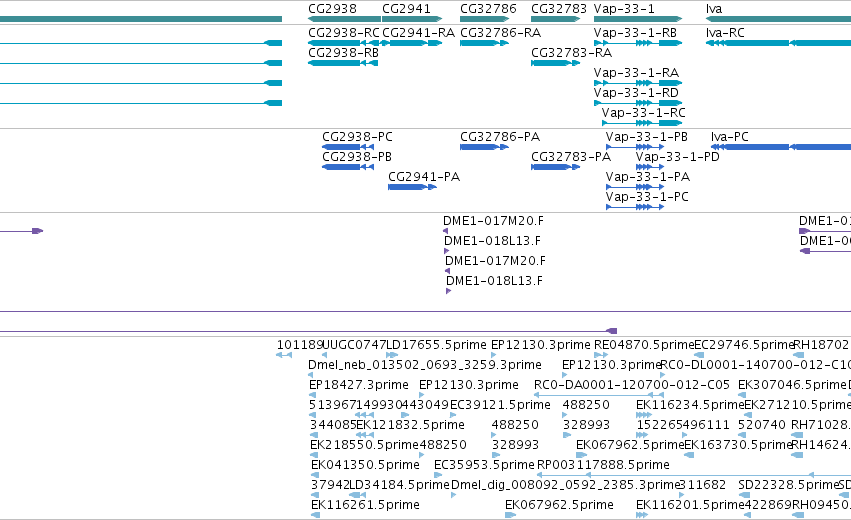Select the Vap-33-1-PB protein label
Image resolution: width=851 pixels, height=520 pixels.
[x=646, y=137]
